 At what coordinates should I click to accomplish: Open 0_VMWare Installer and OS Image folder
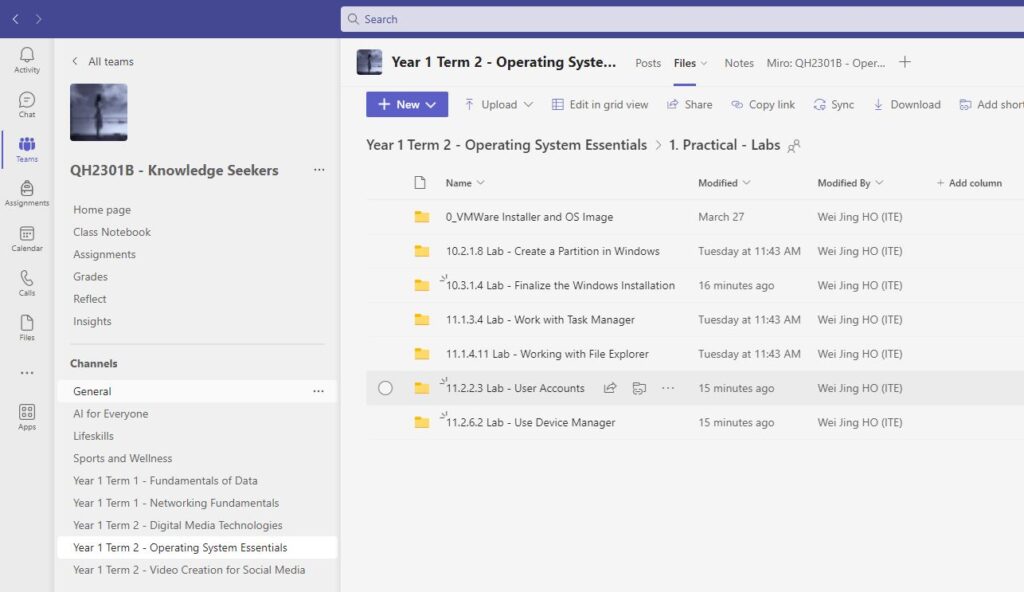tap(529, 217)
